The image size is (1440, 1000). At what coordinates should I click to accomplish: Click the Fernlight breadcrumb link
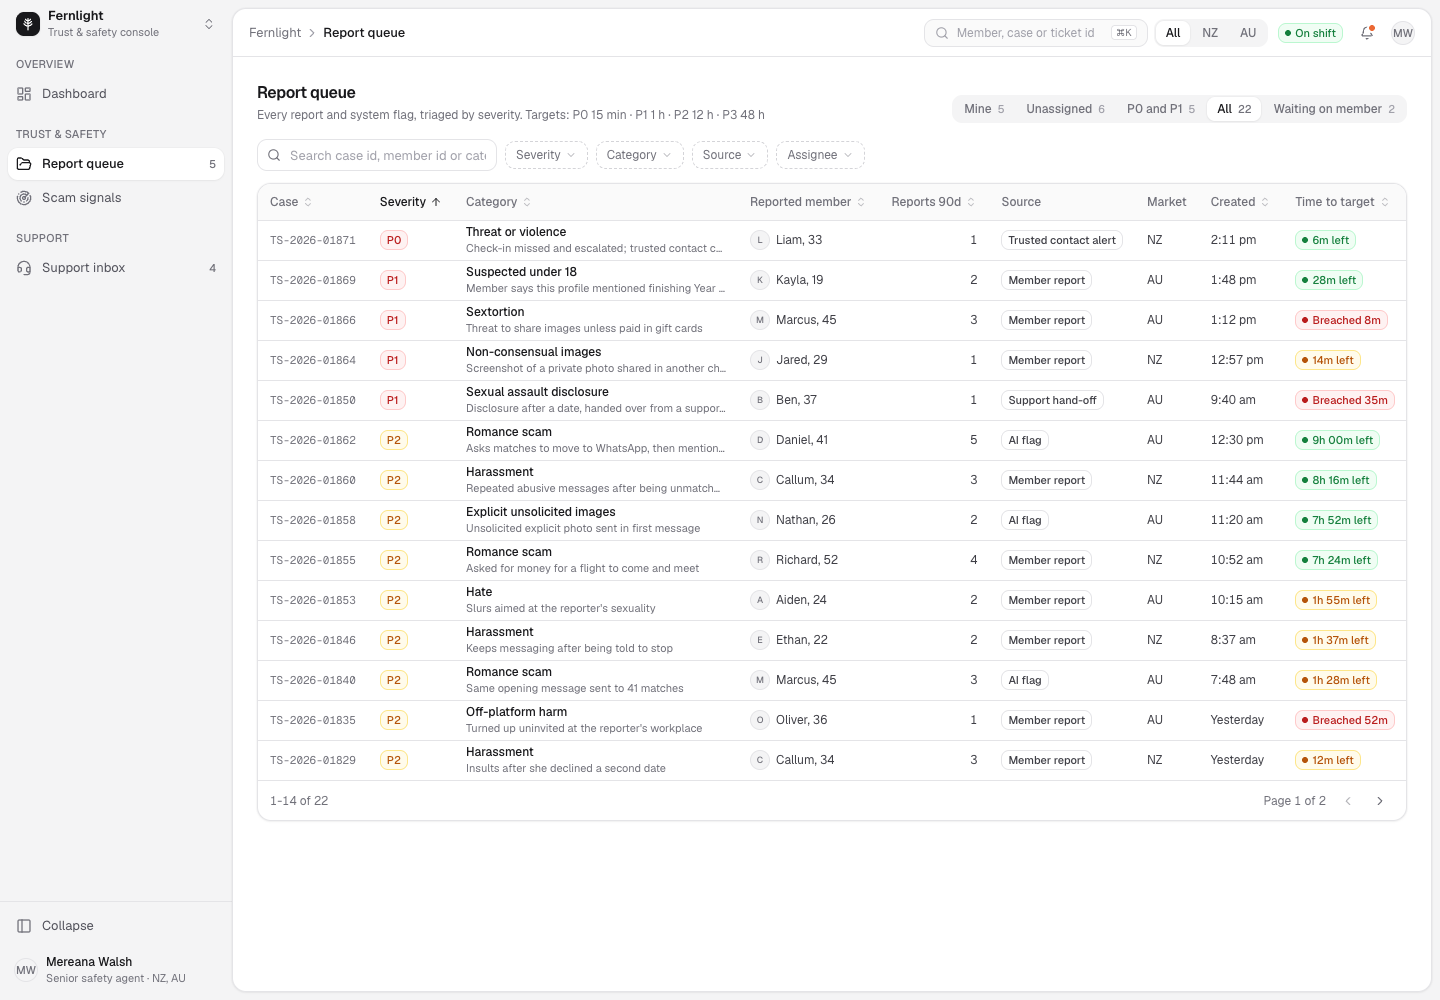tap(275, 33)
